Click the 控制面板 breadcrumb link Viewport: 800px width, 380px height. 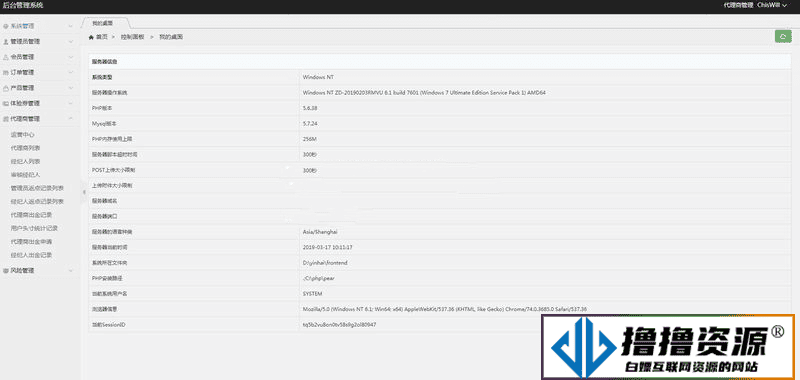pos(133,37)
